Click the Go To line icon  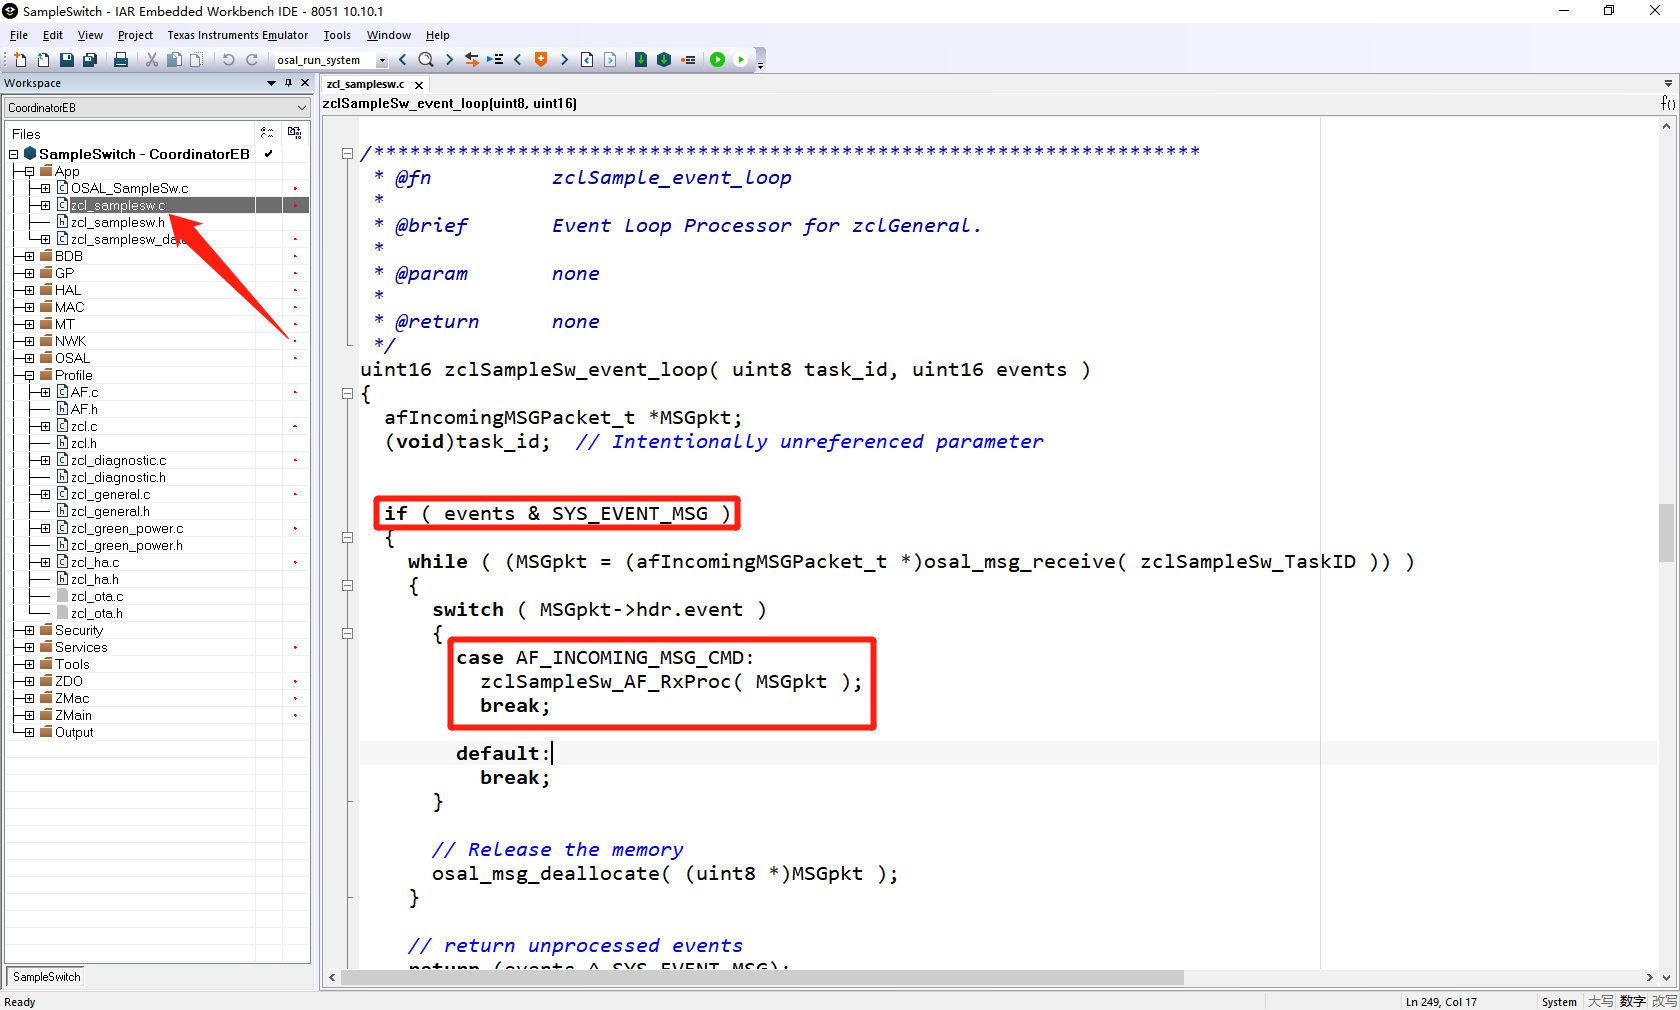coord(495,60)
